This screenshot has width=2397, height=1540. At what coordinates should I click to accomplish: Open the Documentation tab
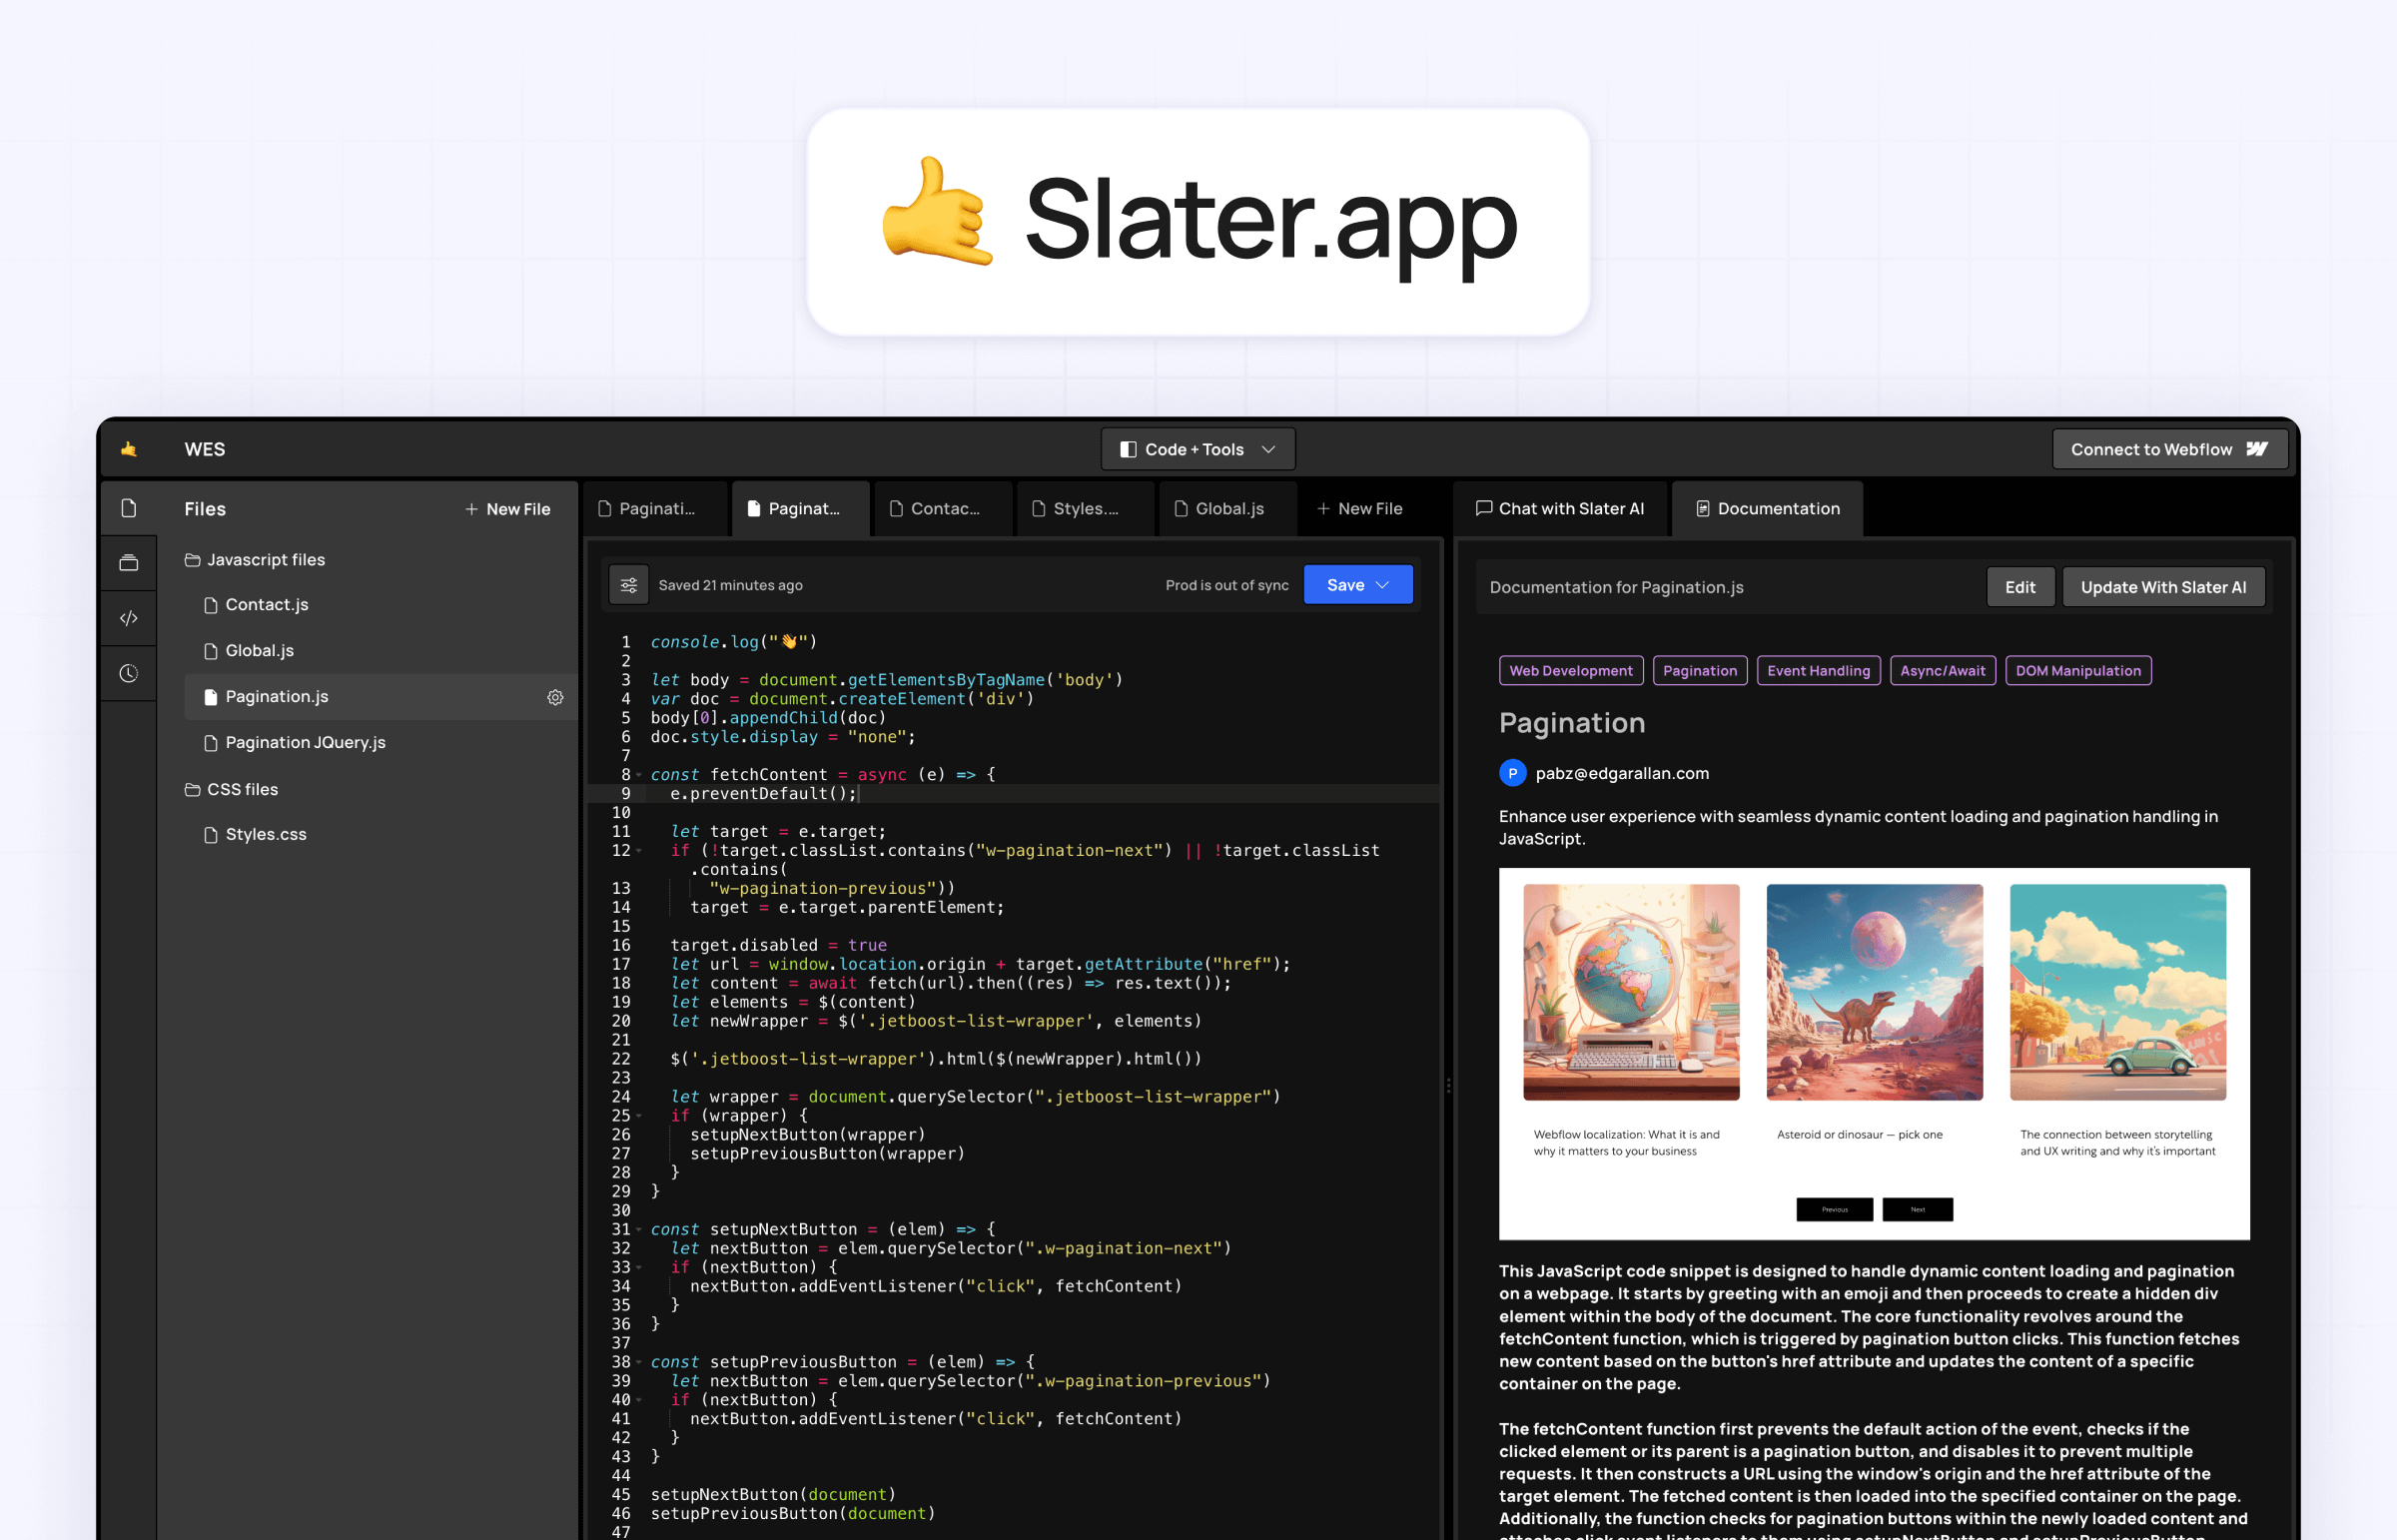pyautogui.click(x=1768, y=509)
